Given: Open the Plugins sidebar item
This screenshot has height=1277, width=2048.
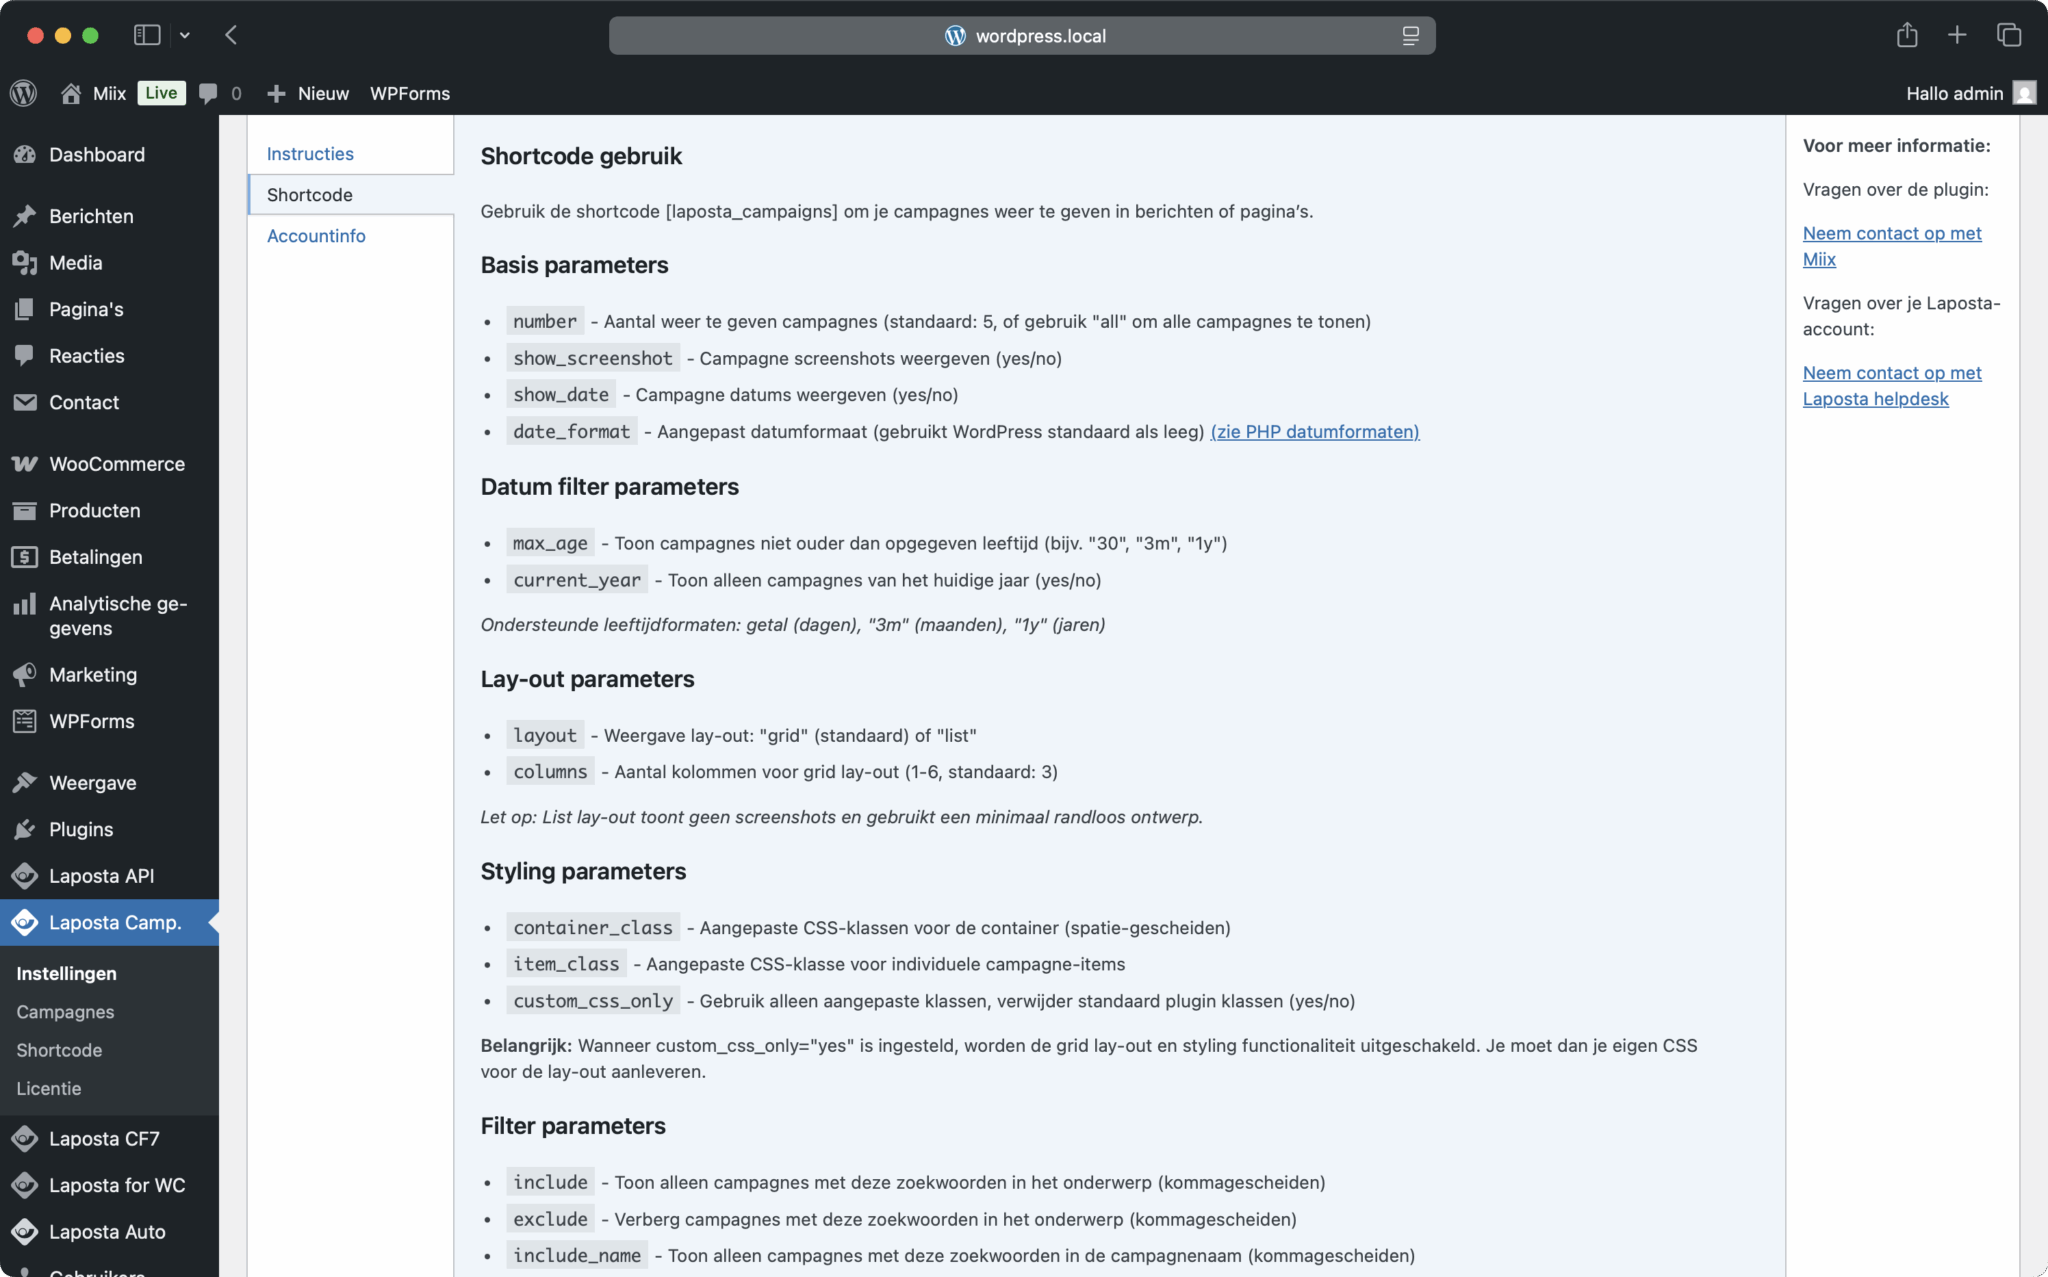Looking at the screenshot, I should click(109, 829).
